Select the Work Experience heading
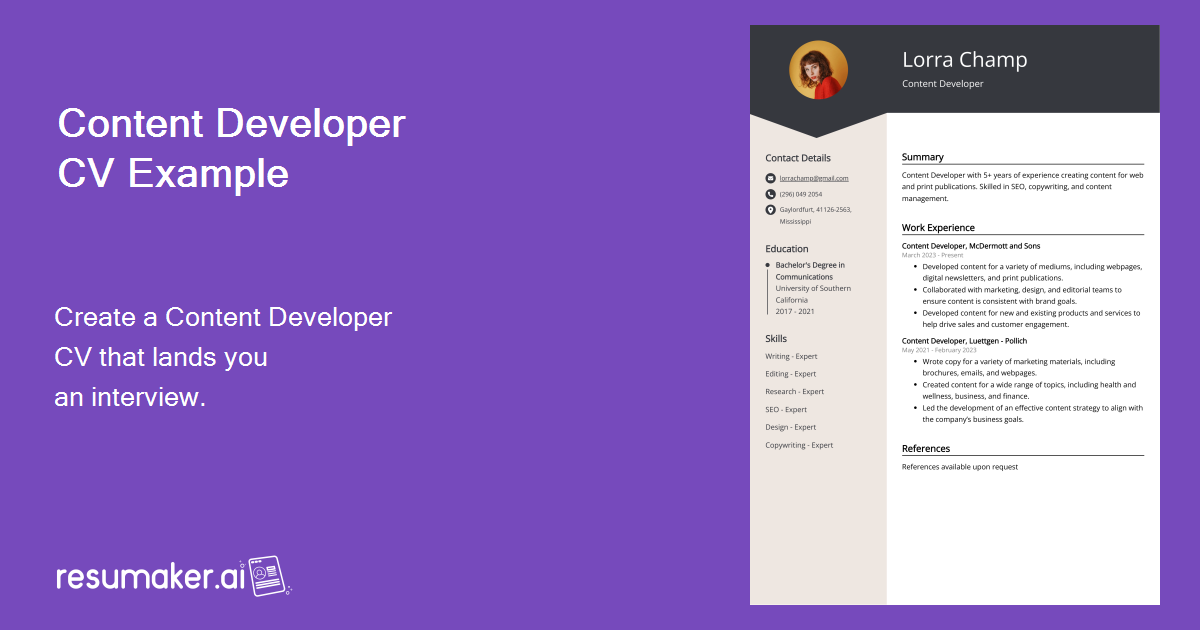 coord(938,228)
